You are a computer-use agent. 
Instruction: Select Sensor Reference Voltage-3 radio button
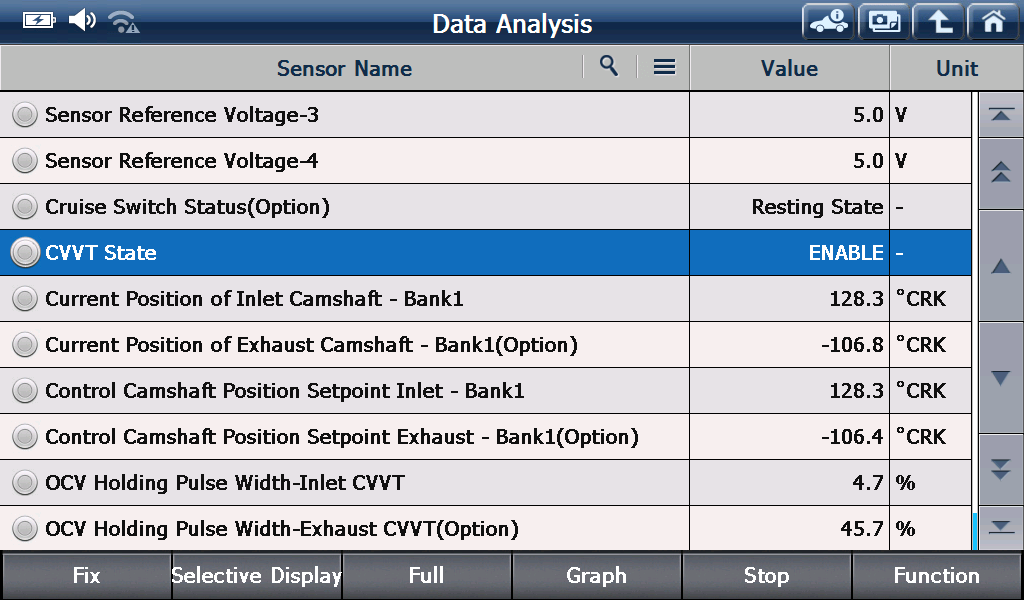25,115
